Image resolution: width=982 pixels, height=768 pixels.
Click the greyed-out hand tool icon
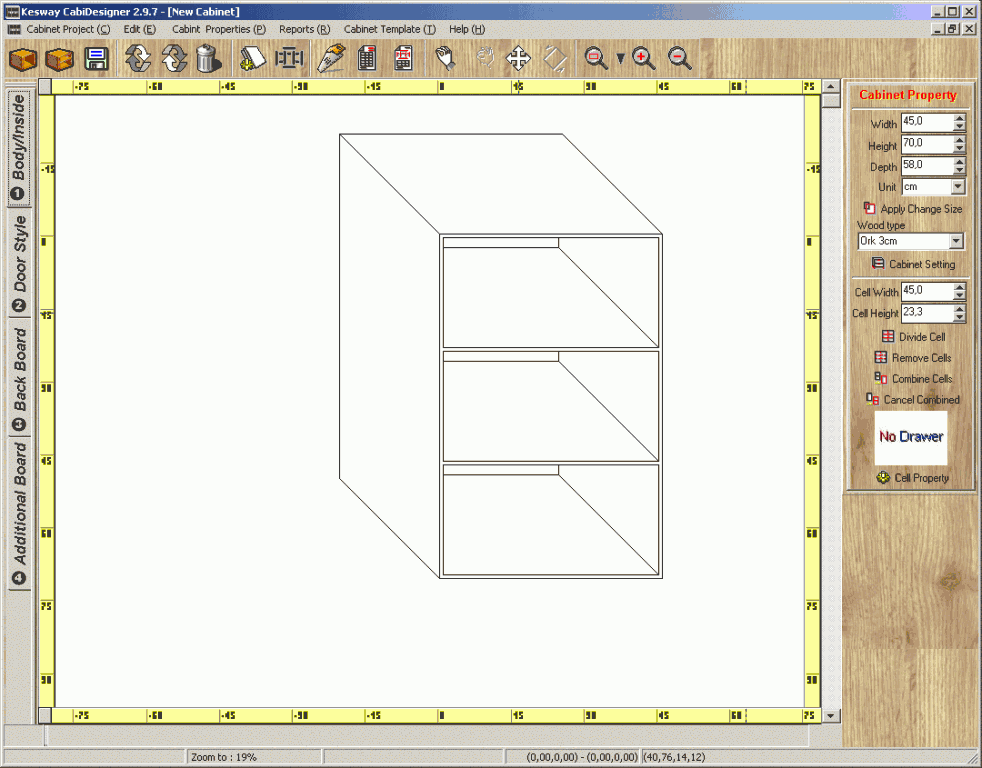click(x=485, y=58)
